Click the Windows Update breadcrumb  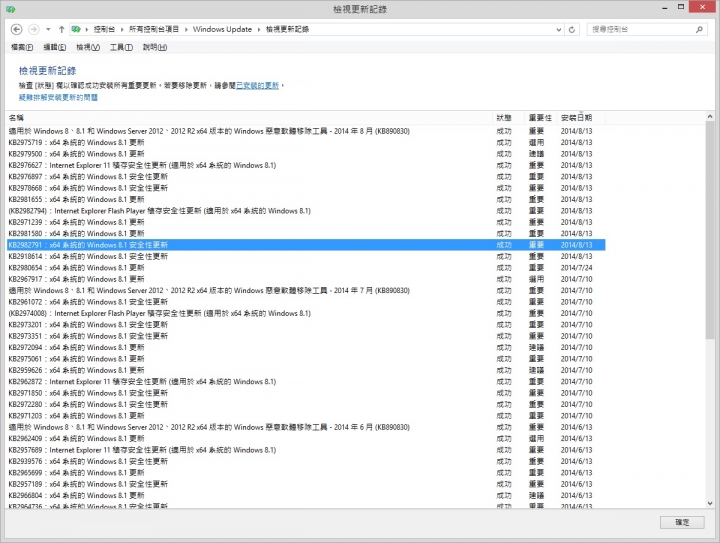coord(222,29)
